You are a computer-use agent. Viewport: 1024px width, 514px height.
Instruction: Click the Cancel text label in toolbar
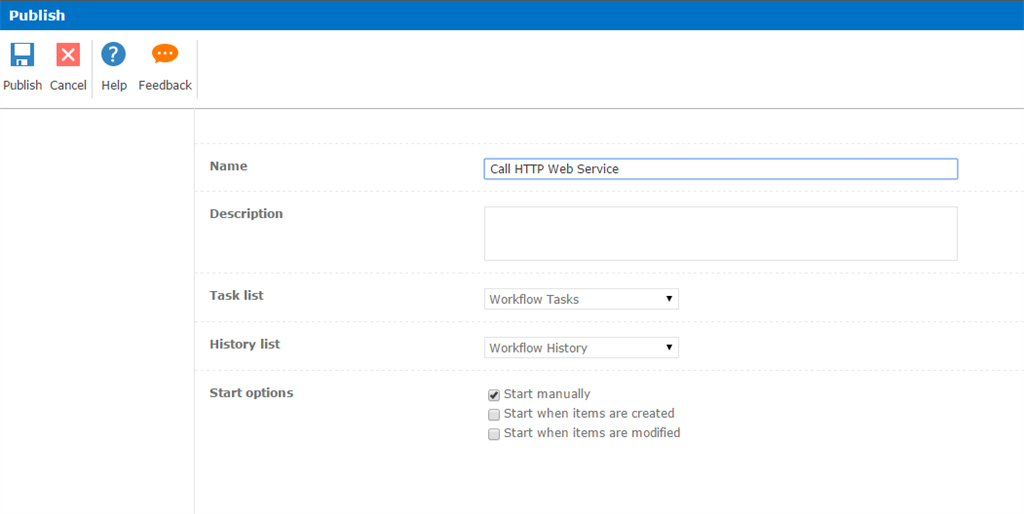click(x=68, y=85)
